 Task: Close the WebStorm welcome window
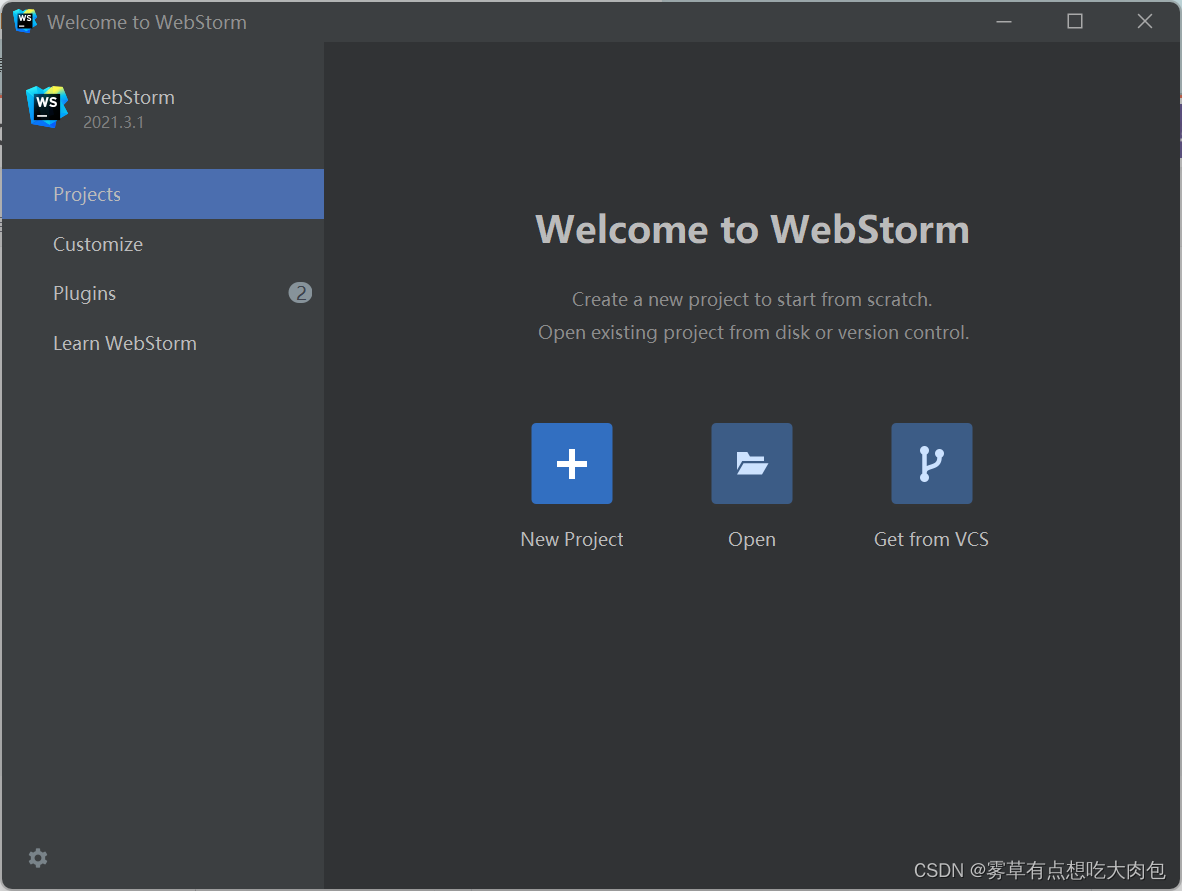point(1144,22)
